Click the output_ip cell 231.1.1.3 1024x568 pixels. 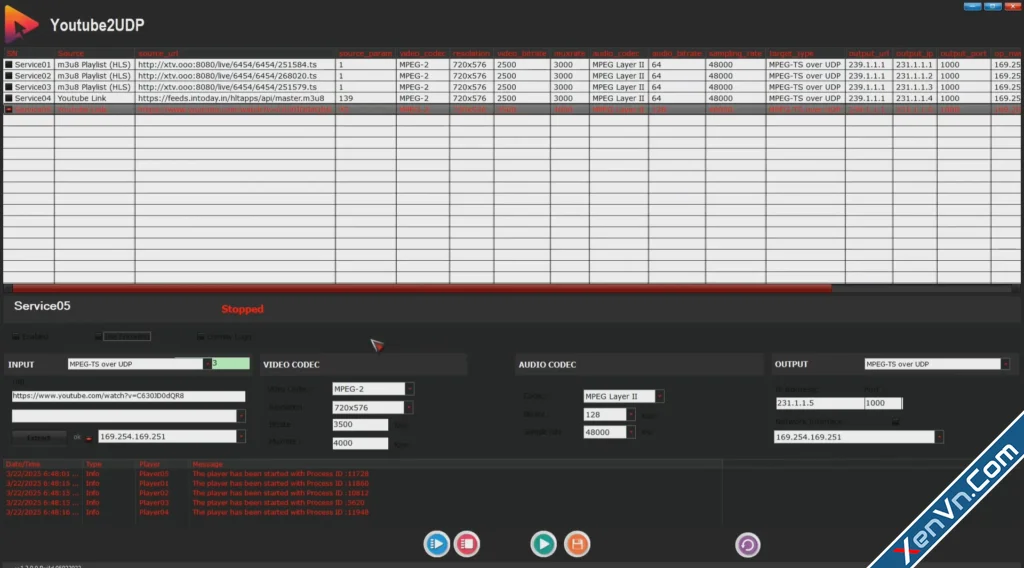pos(914,87)
